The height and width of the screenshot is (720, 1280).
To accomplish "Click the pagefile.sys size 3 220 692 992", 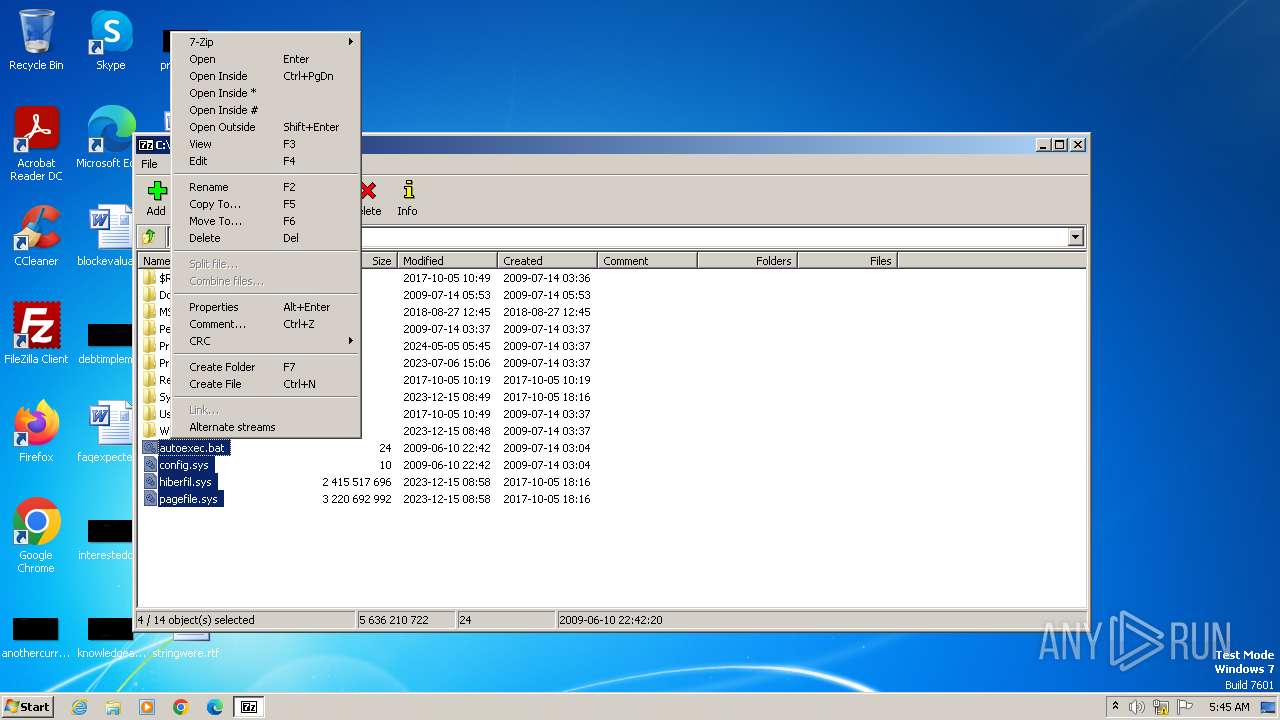I will click(x=356, y=499).
